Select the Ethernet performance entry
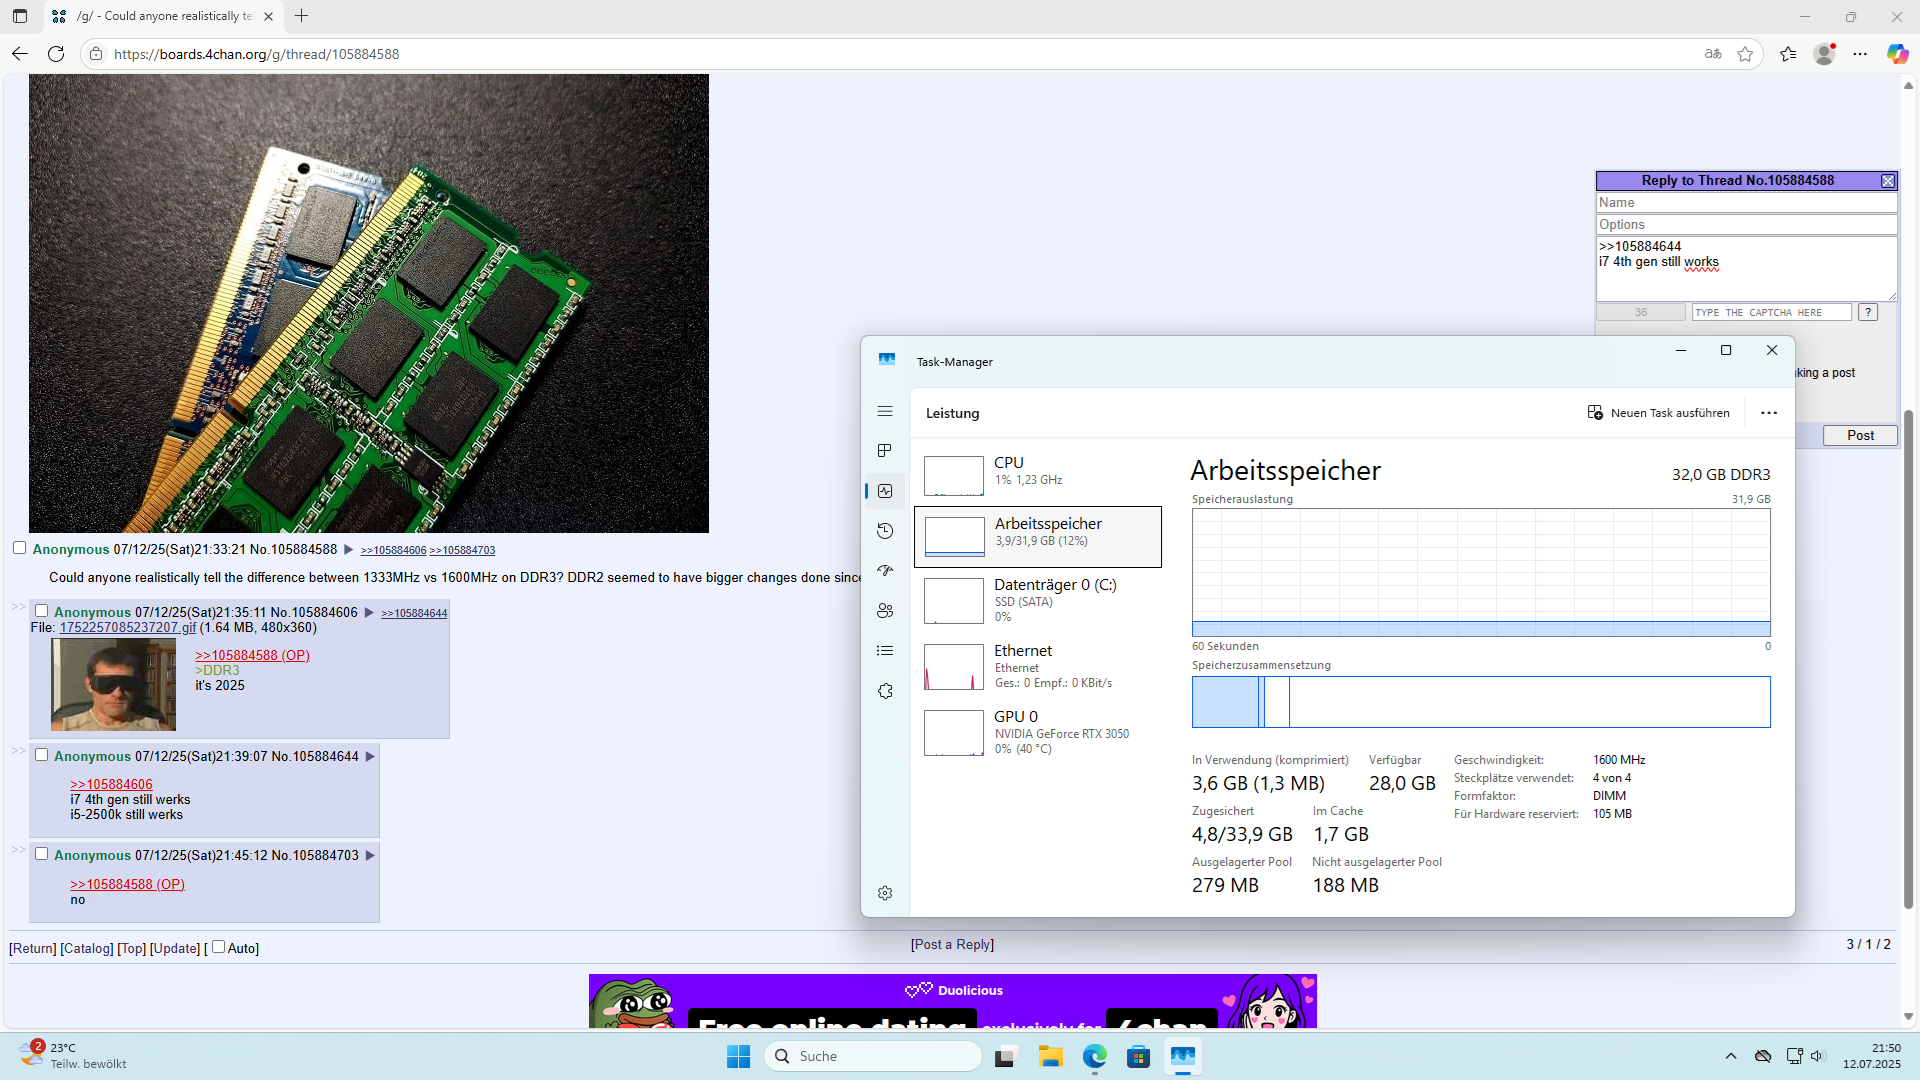Image resolution: width=1920 pixels, height=1080 pixels. point(1038,666)
